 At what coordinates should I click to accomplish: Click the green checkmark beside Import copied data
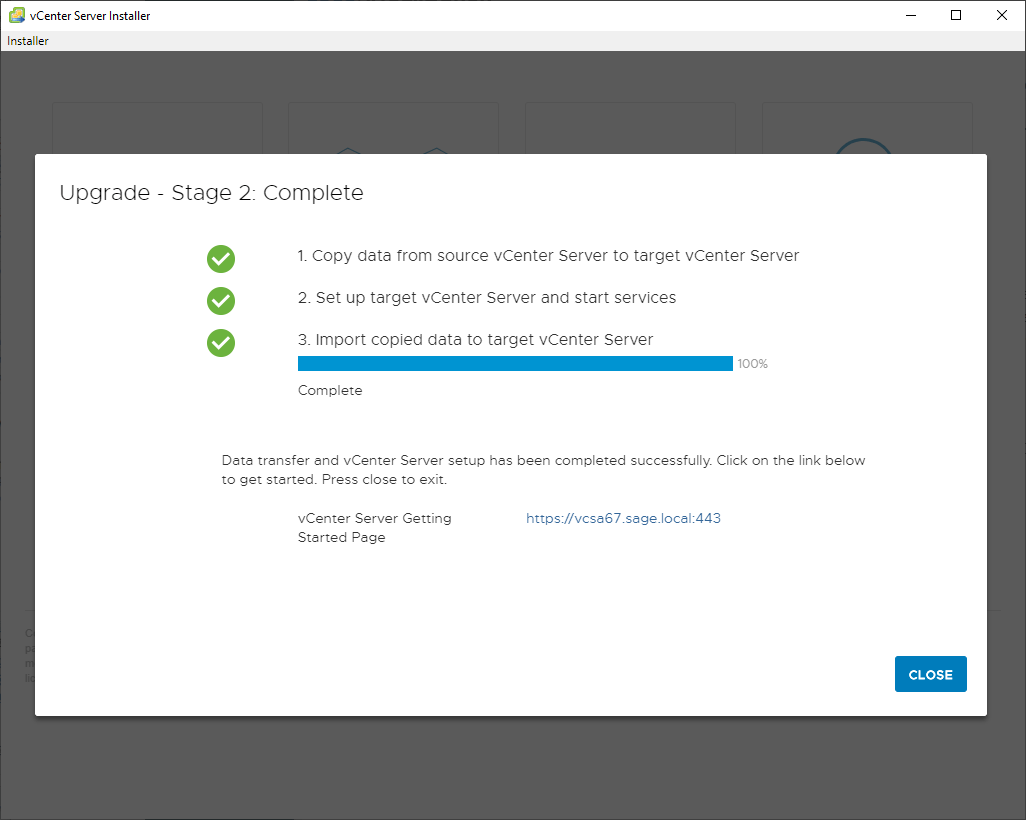221,343
